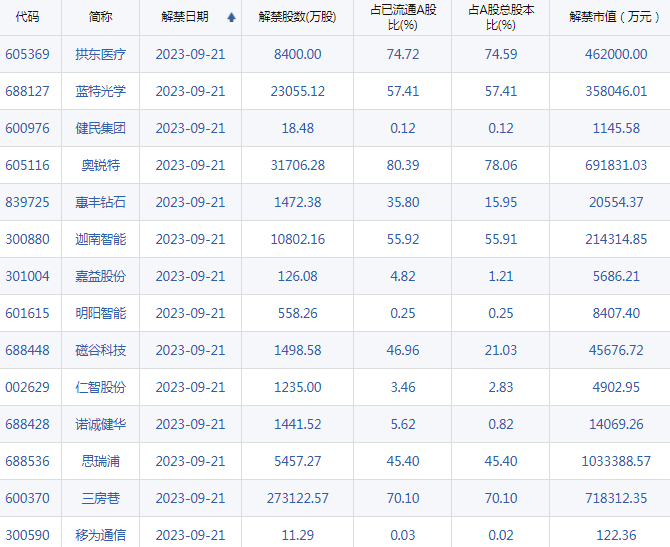Image resolution: width=670 pixels, height=547 pixels.
Task: Sort table by 解禁股数(万股) column header
Action: click(297, 17)
